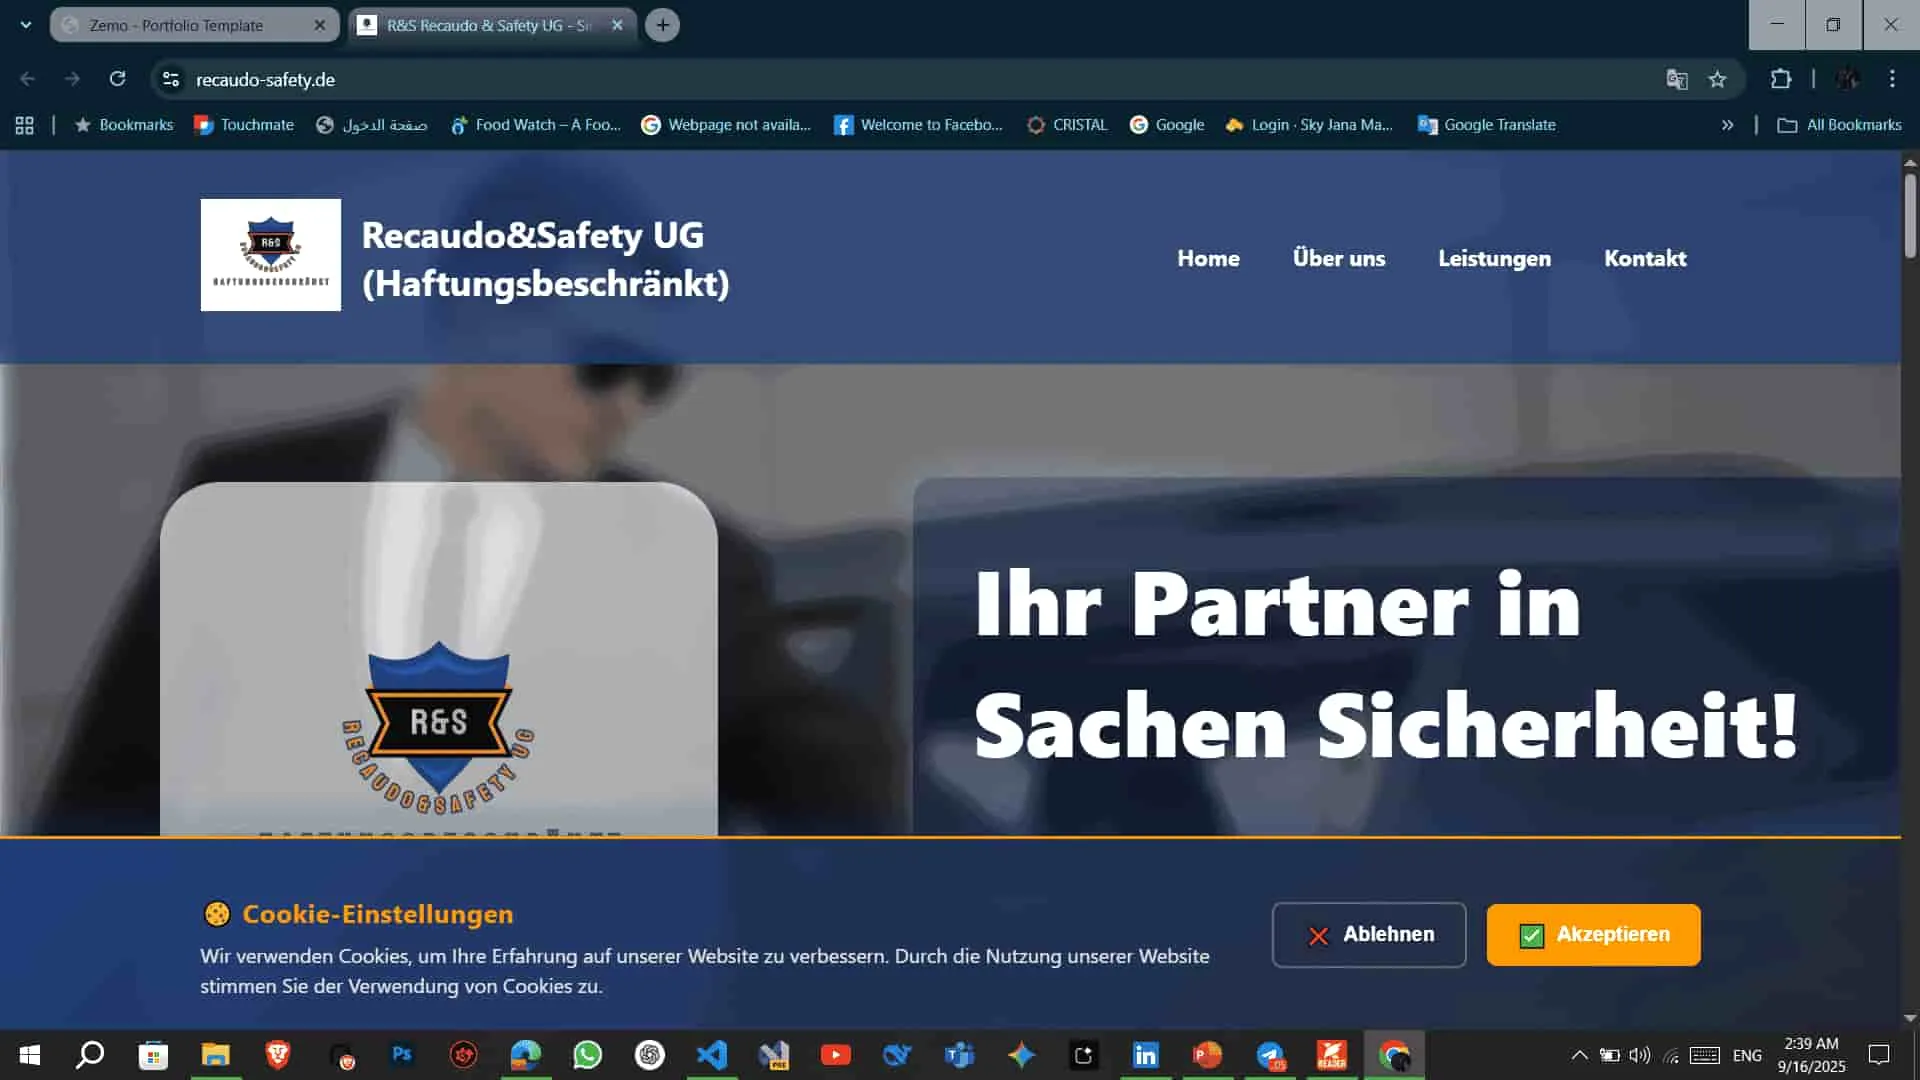Open Telegram from taskbar
This screenshot has width=1920, height=1080.
pos(1270,1055)
